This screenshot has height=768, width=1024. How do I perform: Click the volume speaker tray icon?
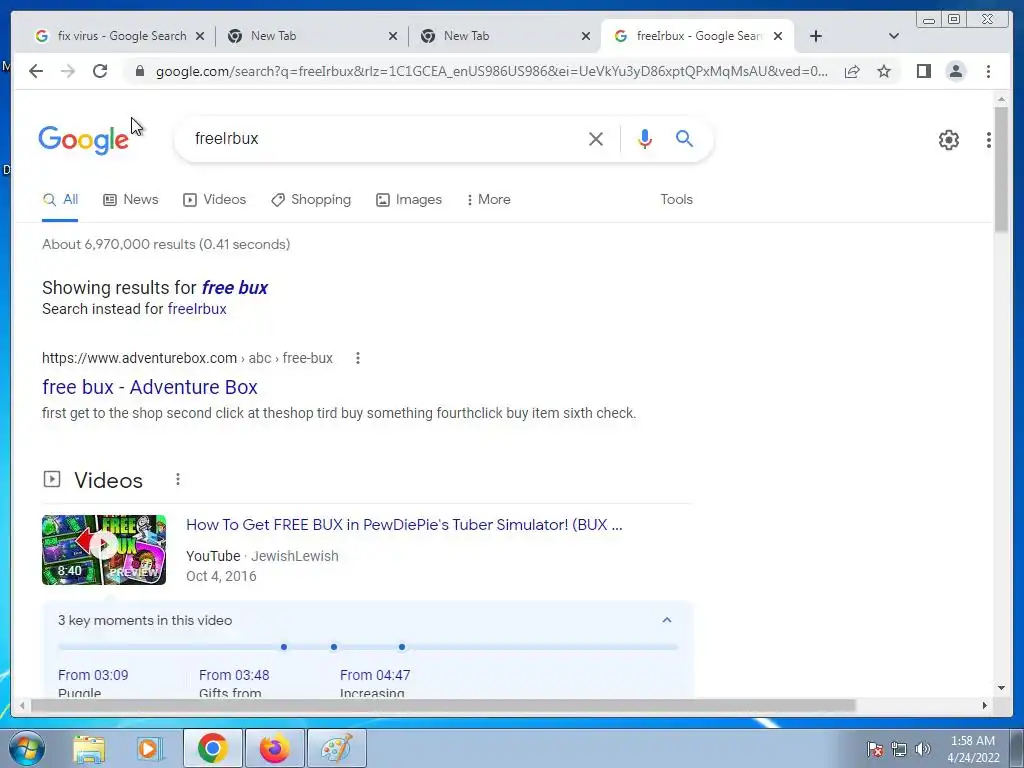(922, 749)
